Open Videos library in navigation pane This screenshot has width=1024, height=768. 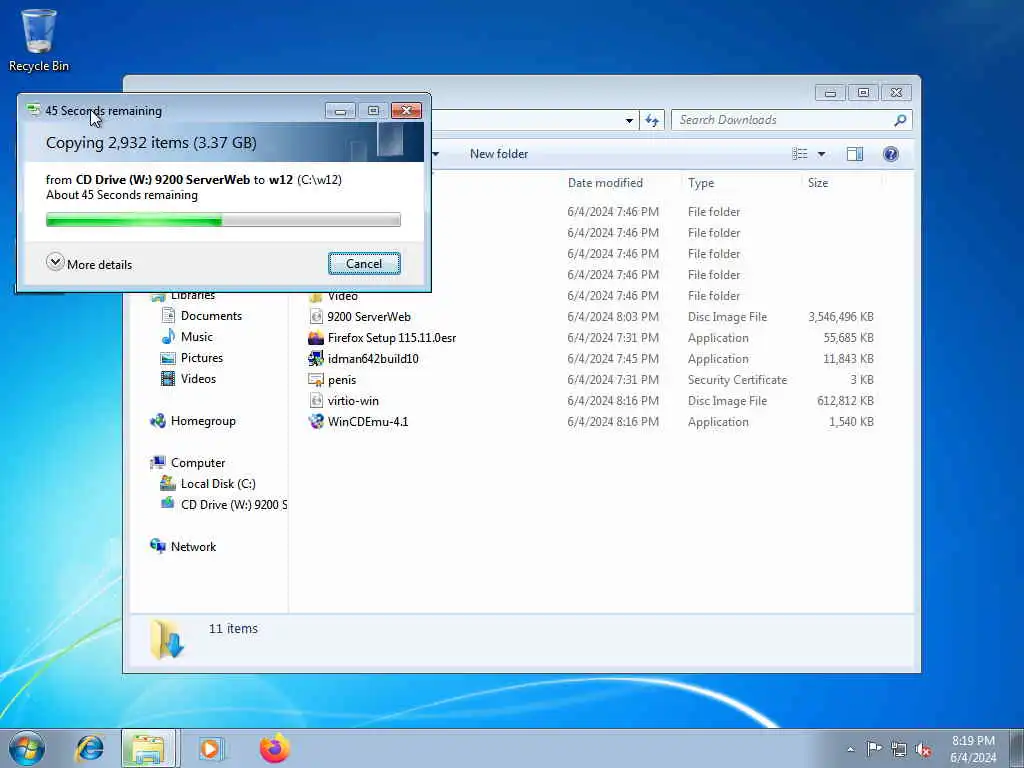[x=198, y=378]
